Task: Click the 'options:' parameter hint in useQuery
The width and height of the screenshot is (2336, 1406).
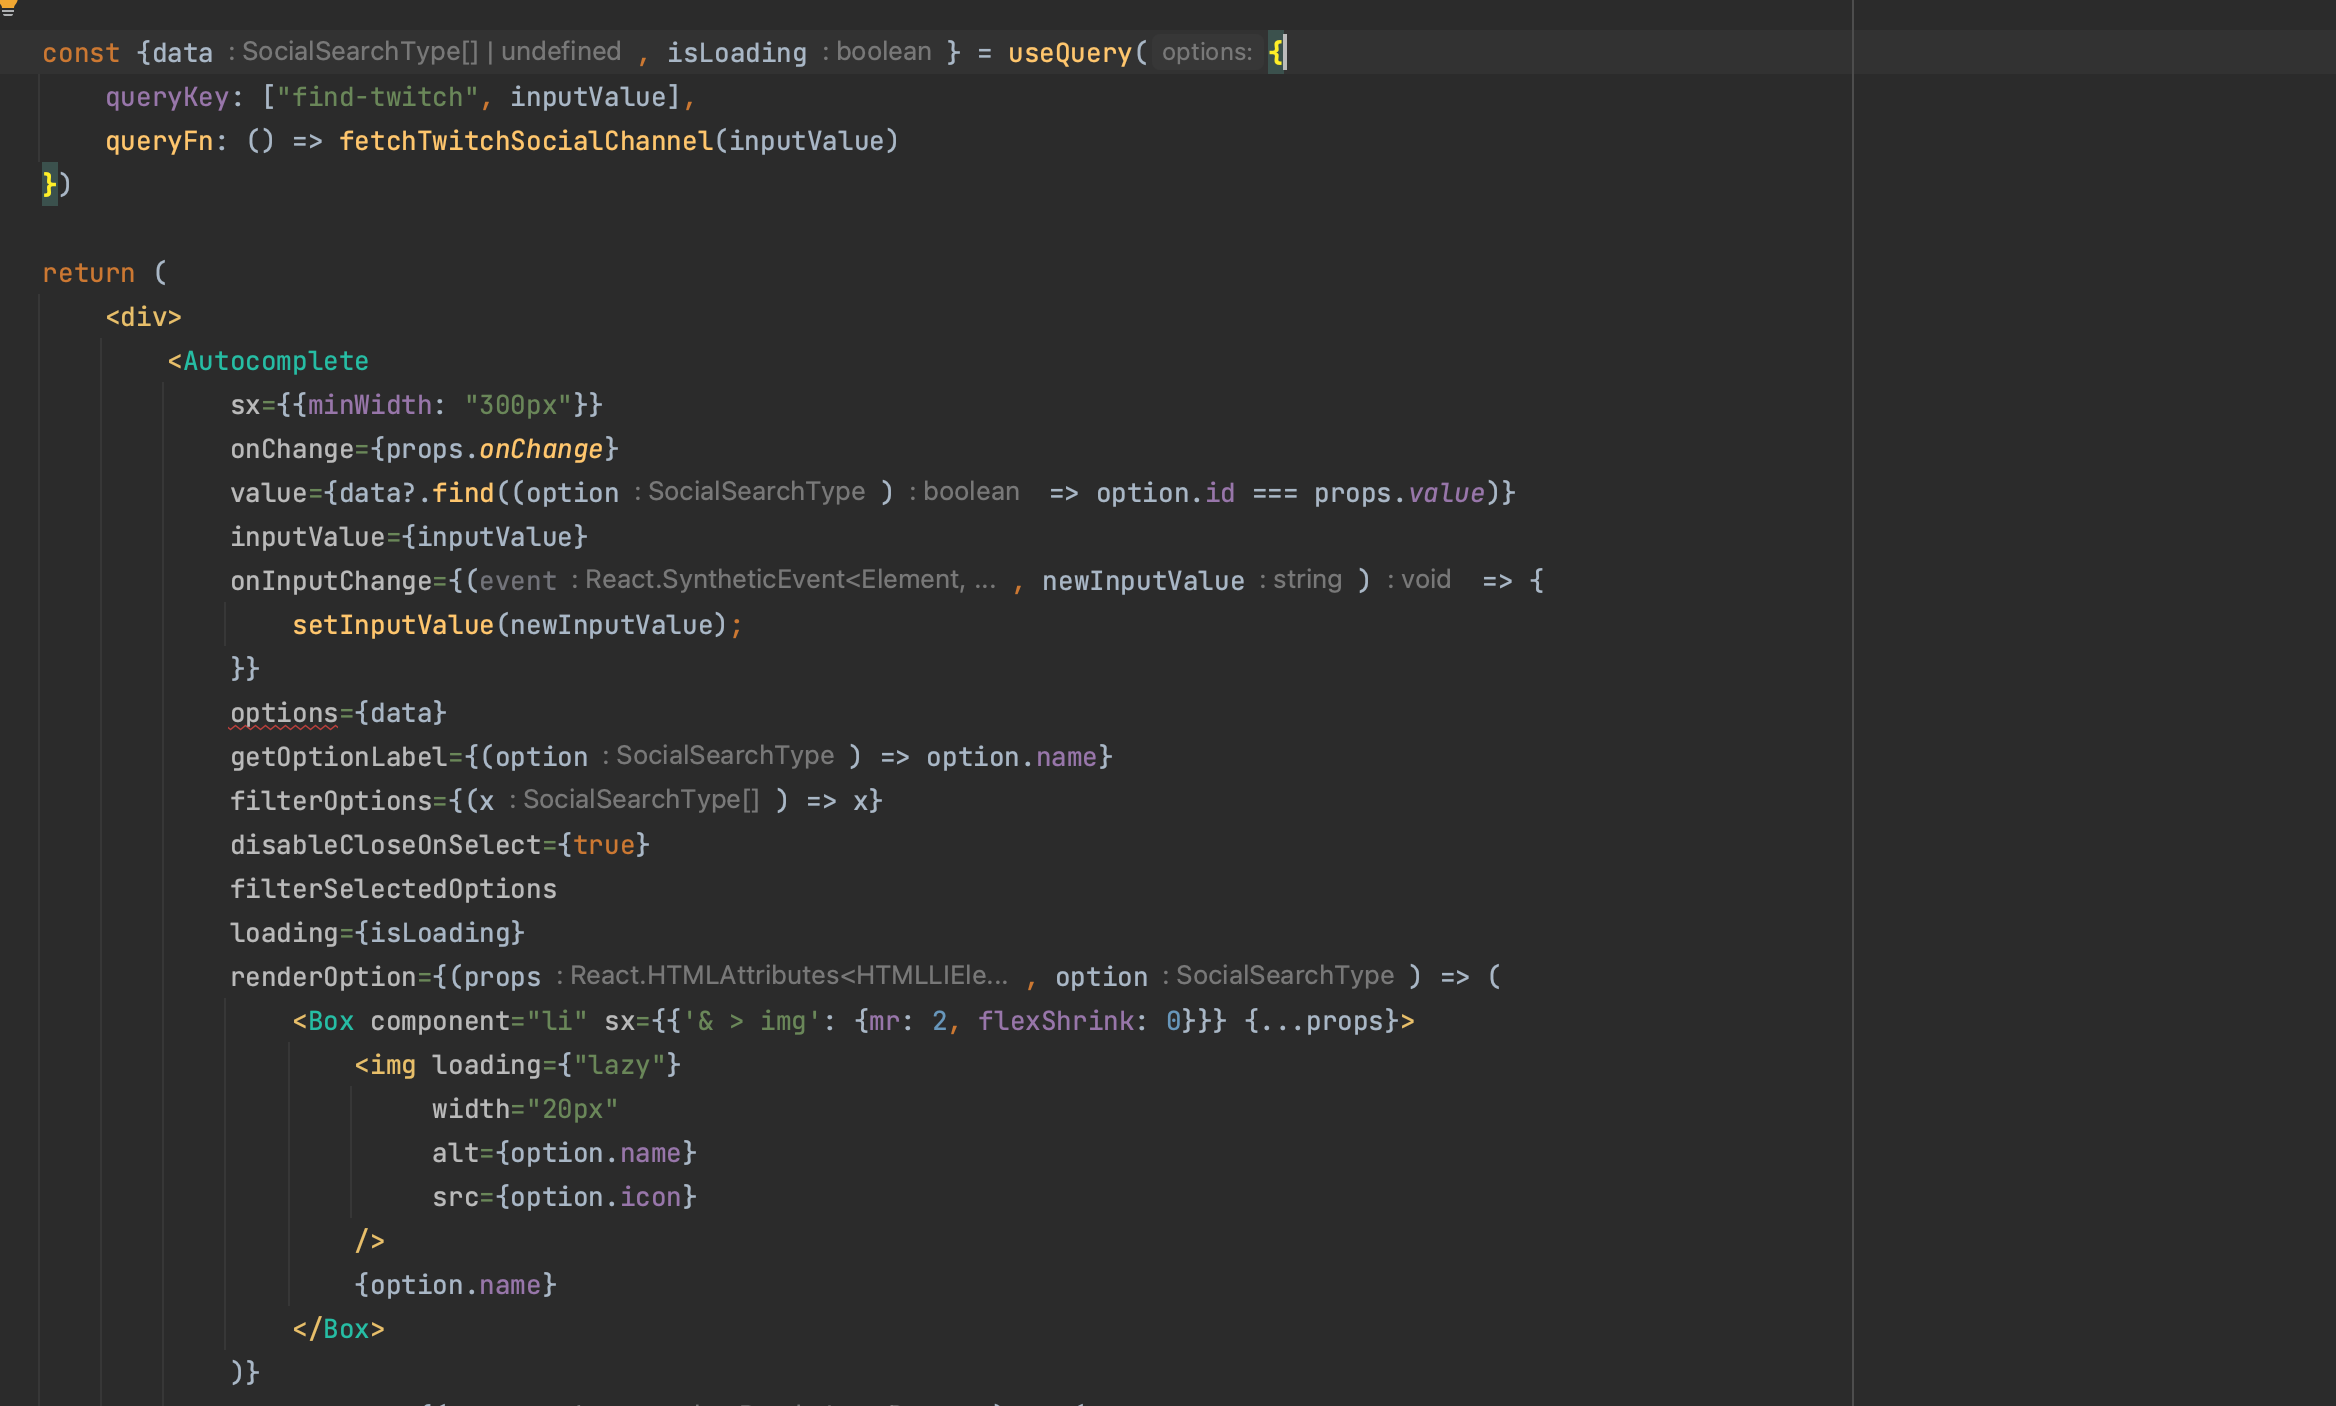Action: click(1206, 52)
